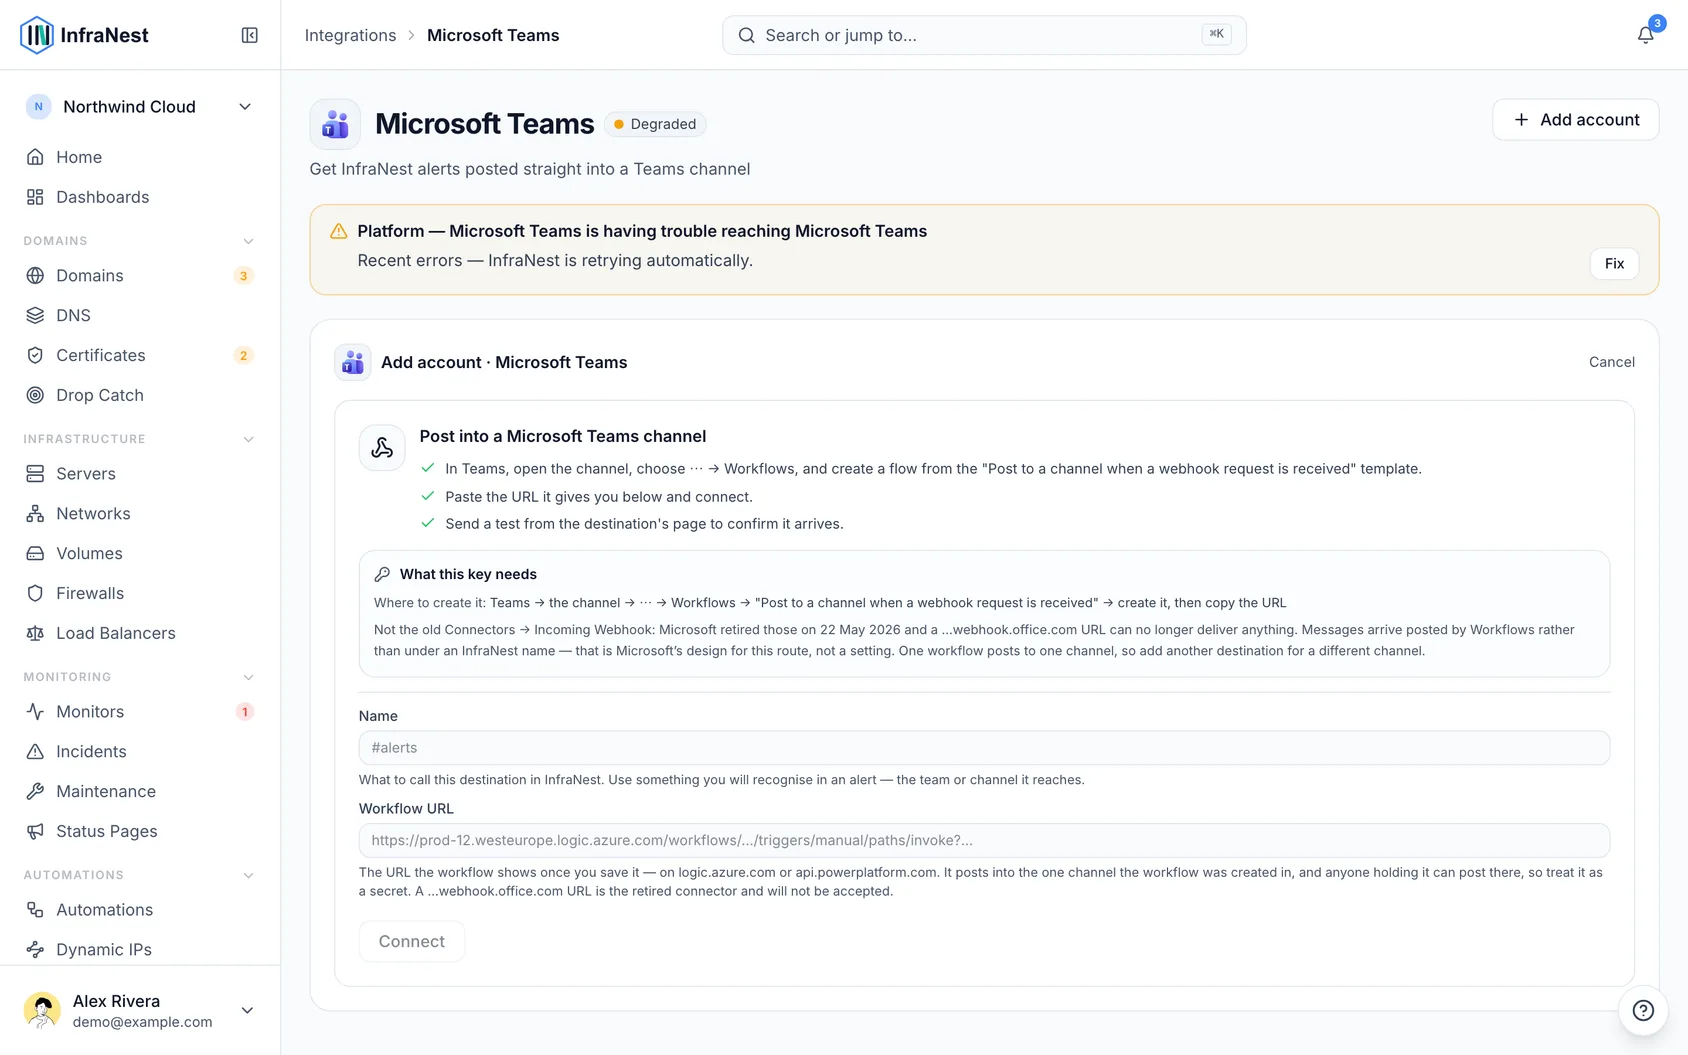Open the help question mark button

1643,1010
